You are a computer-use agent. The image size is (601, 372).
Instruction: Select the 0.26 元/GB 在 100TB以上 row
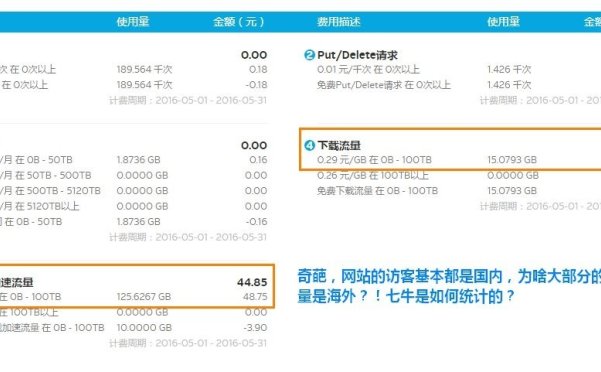coord(373,175)
